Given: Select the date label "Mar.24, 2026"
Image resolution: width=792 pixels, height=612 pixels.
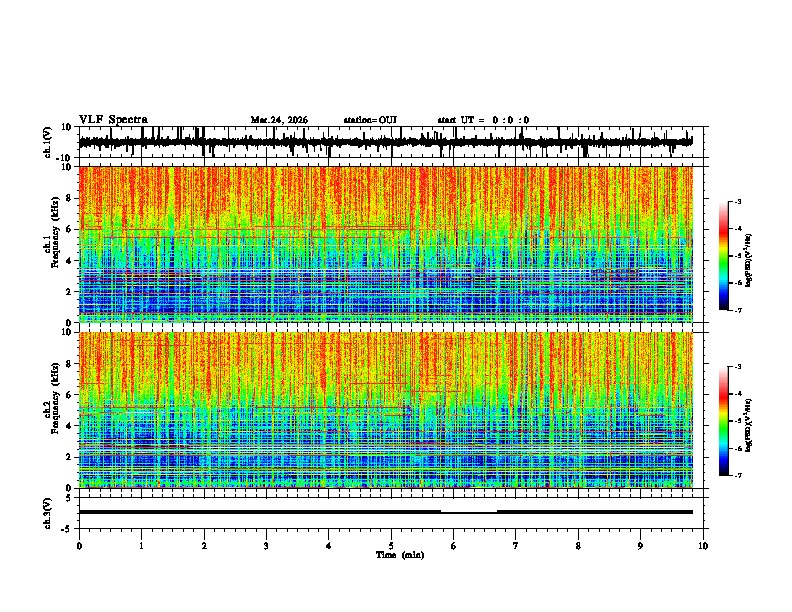Looking at the screenshot, I should point(279,120).
